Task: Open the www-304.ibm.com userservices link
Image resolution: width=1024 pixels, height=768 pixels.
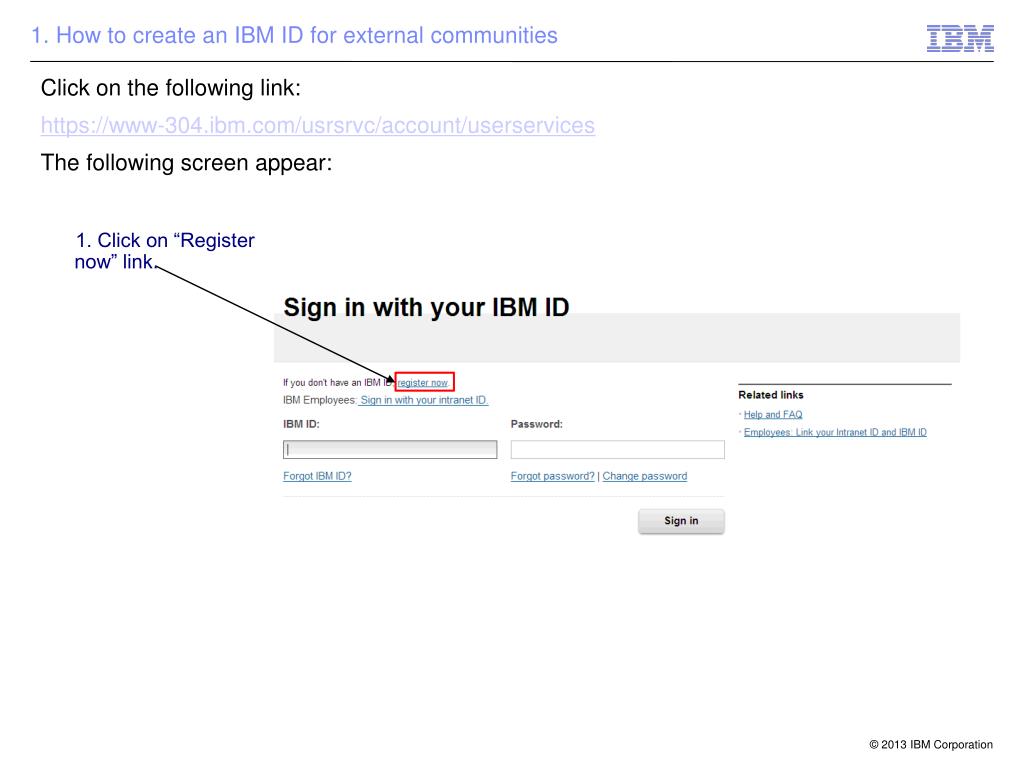Action: (x=317, y=125)
